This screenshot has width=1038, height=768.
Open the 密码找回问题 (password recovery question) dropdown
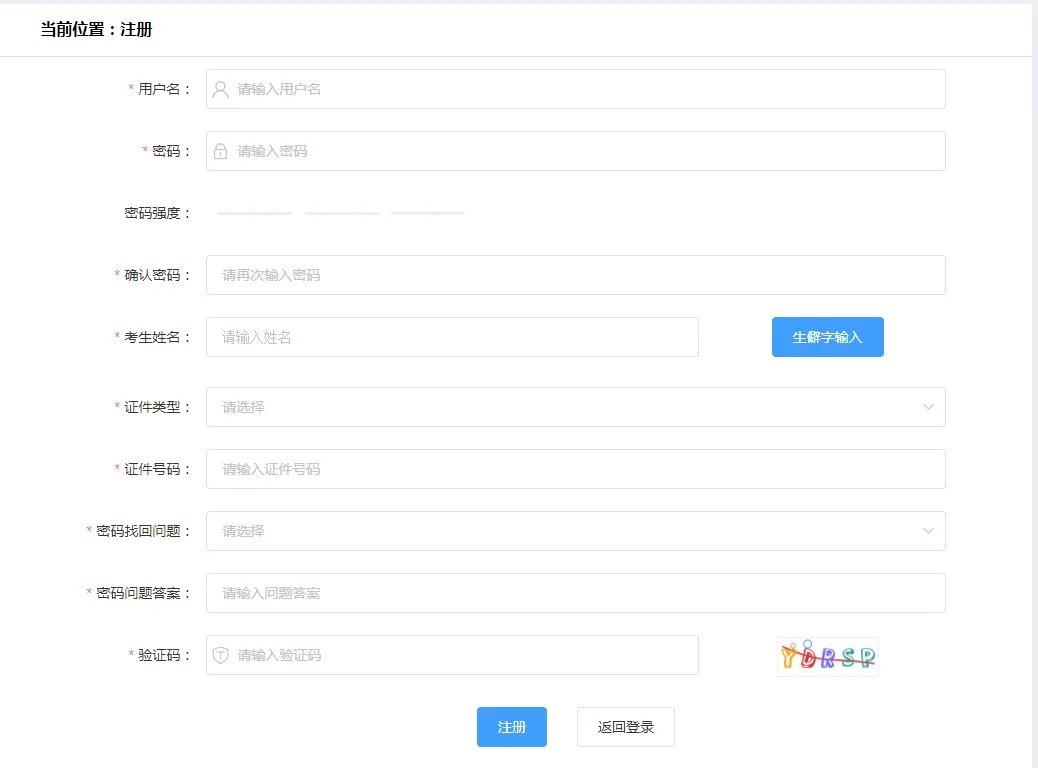[x=575, y=531]
